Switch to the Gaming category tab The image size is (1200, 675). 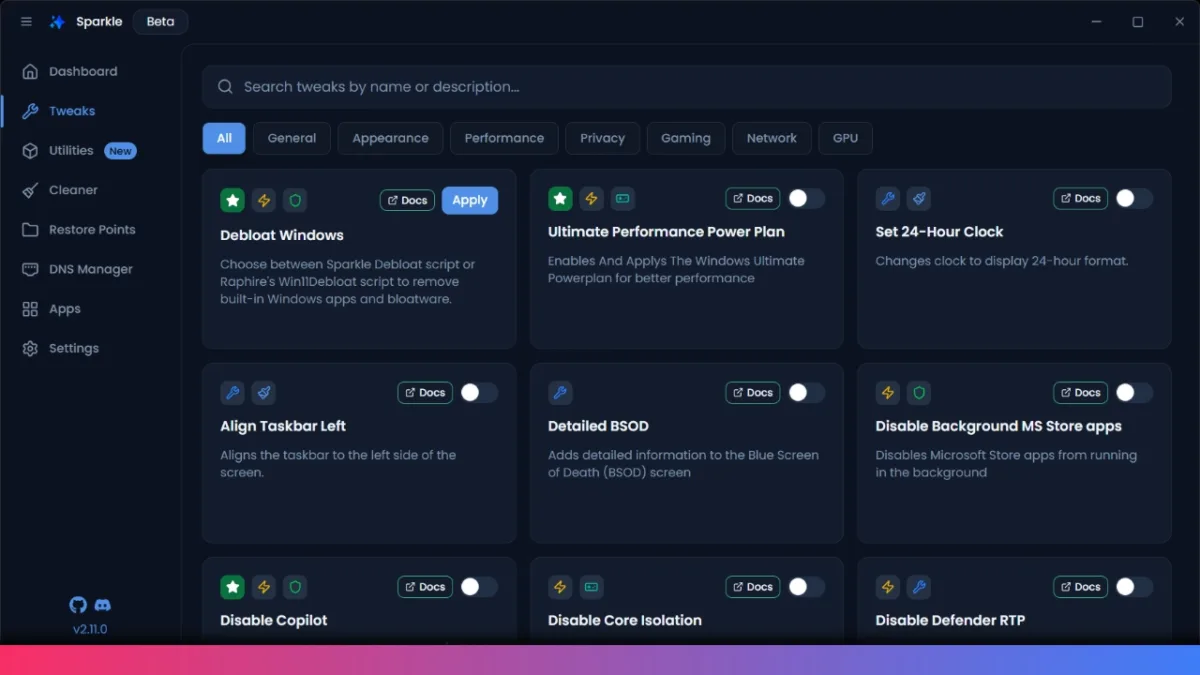point(686,138)
